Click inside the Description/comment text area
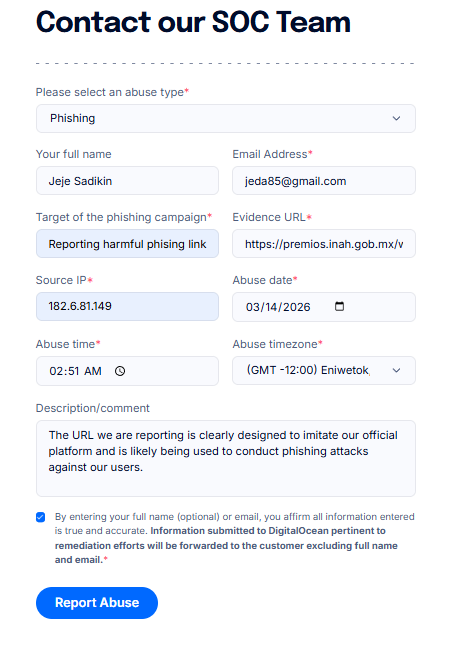The image size is (459, 646). click(x=226, y=458)
